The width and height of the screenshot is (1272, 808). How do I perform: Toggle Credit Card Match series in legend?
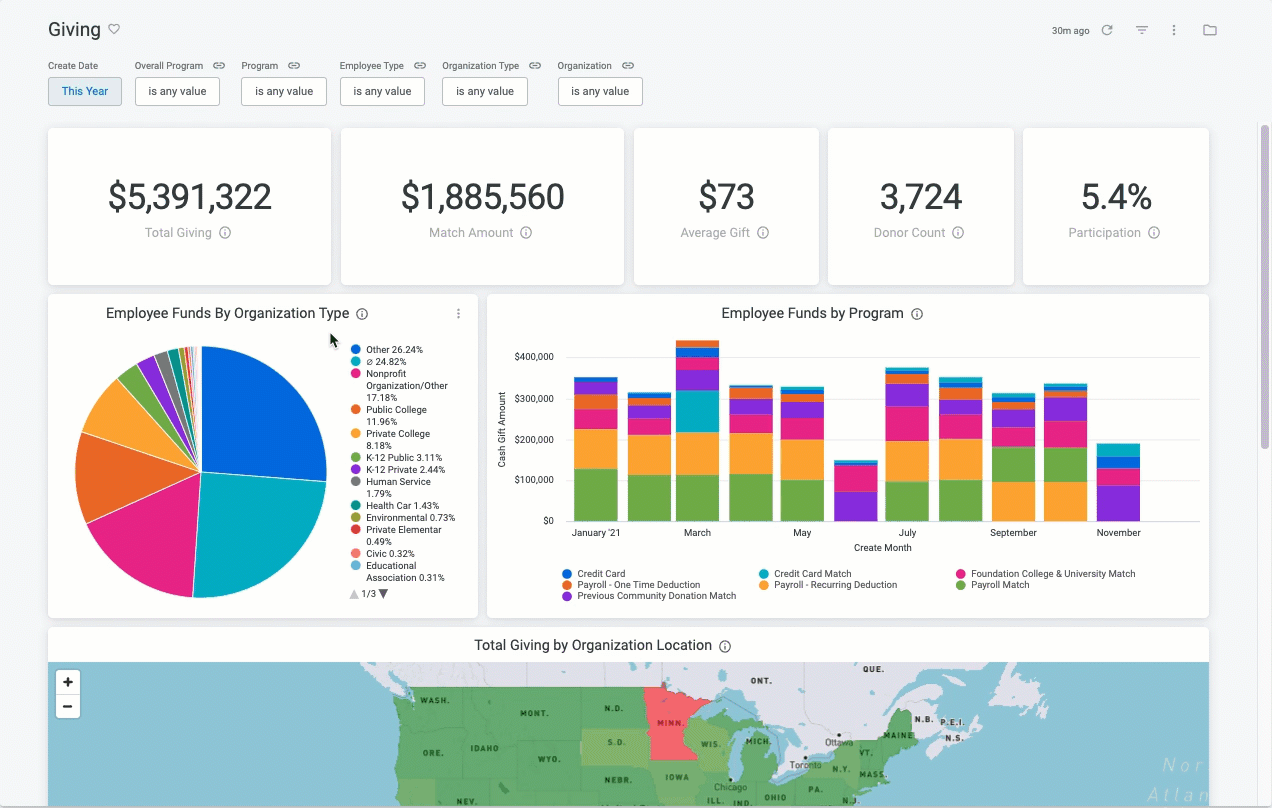[x=805, y=574]
